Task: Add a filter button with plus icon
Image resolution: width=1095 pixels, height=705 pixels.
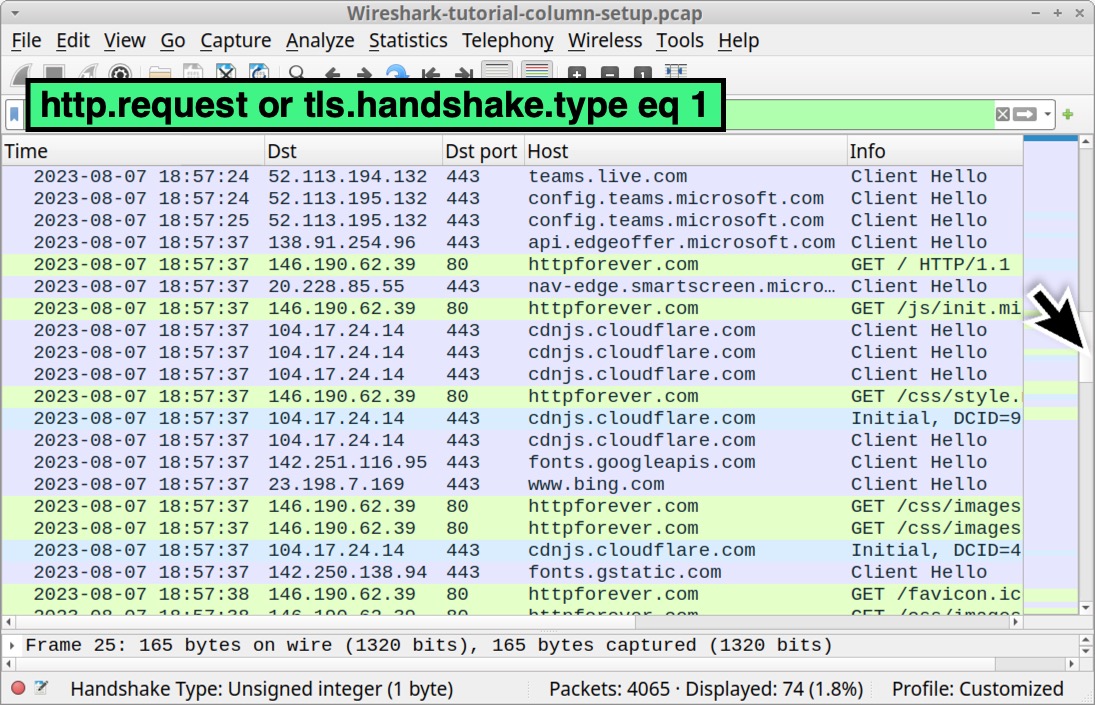Action: coord(1068,114)
